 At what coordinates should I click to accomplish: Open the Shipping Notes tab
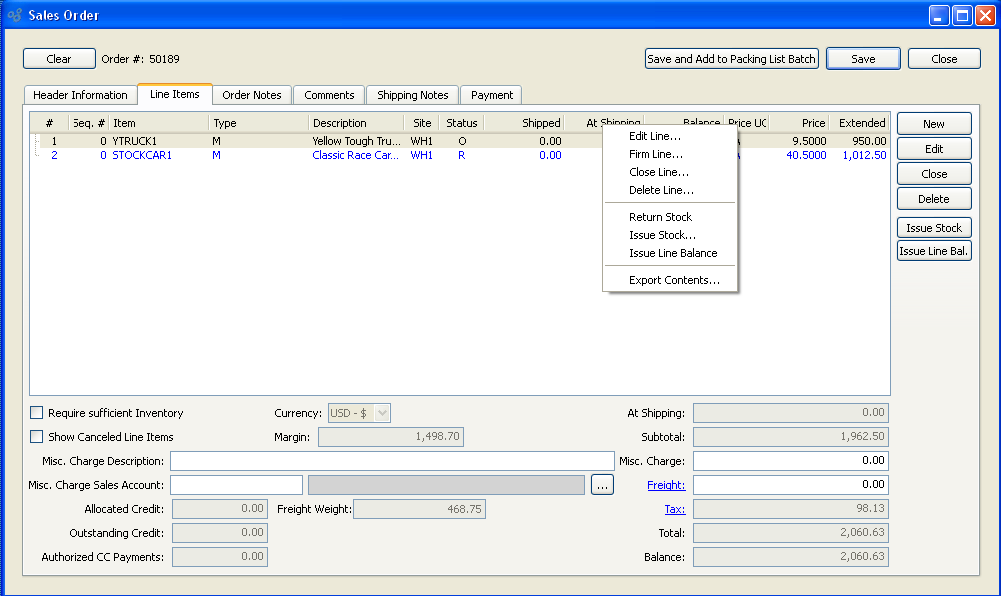click(412, 95)
